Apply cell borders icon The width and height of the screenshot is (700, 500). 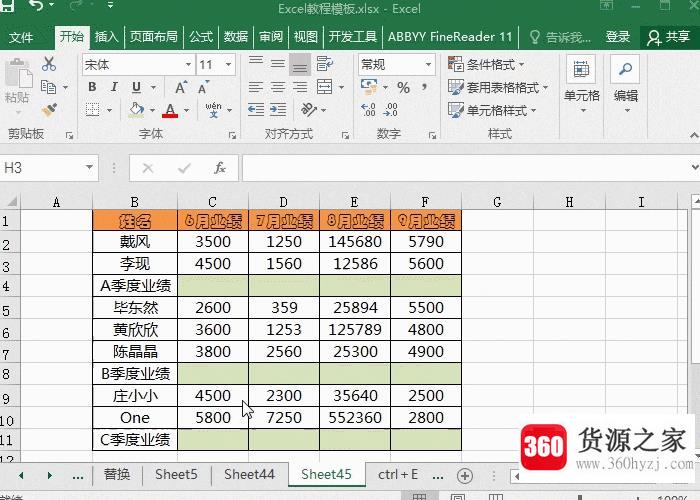(92, 109)
